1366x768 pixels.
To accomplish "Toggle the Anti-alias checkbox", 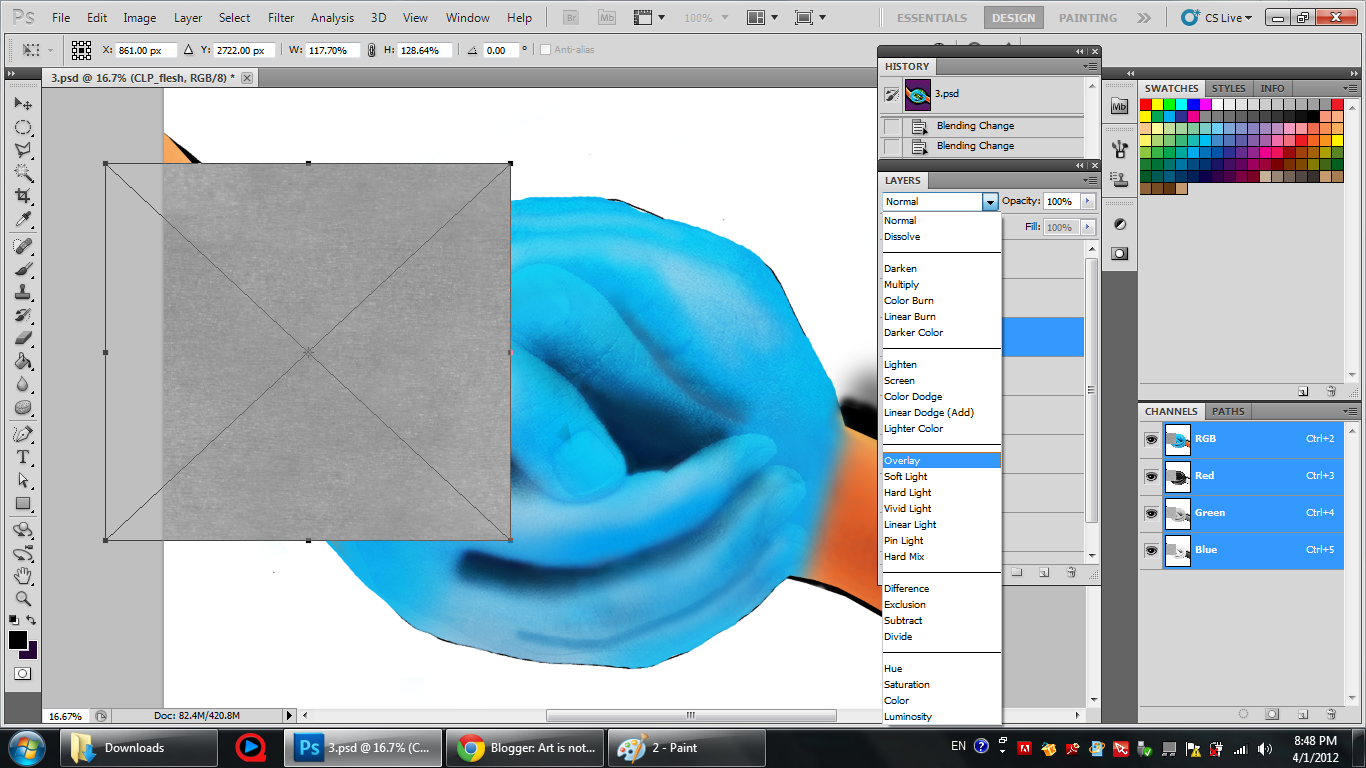I will click(545, 50).
